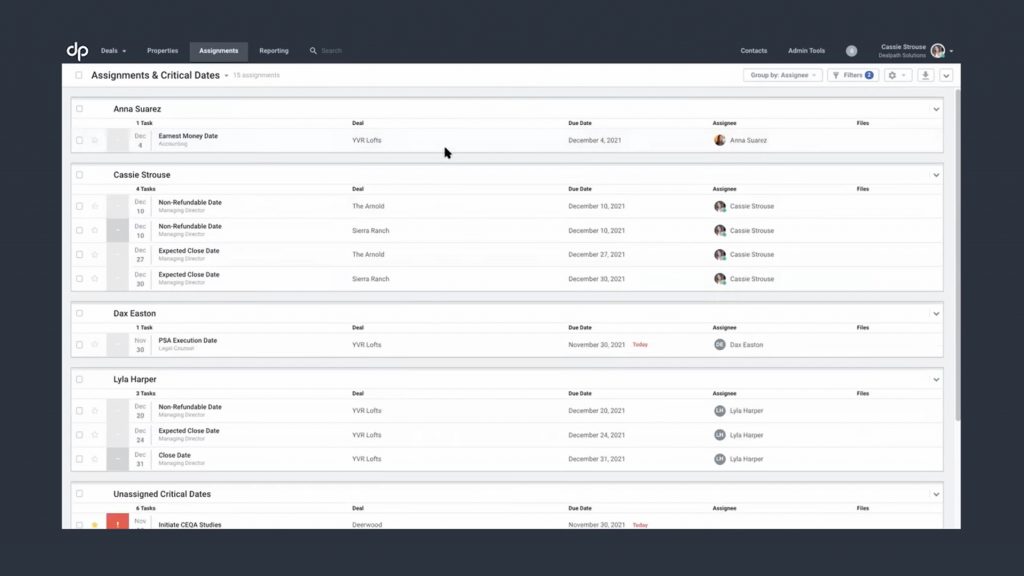1024x576 pixels.
Task: Collapse the Anna Suarez group chevron
Action: tap(936, 110)
